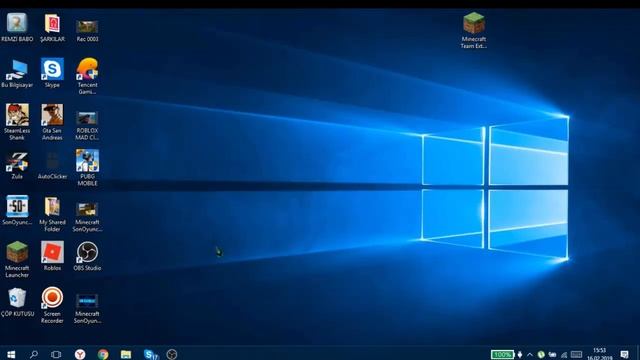Screen dimensions: 640x360
Task: Select the OBS Studio shortcut
Action: click(x=87, y=256)
